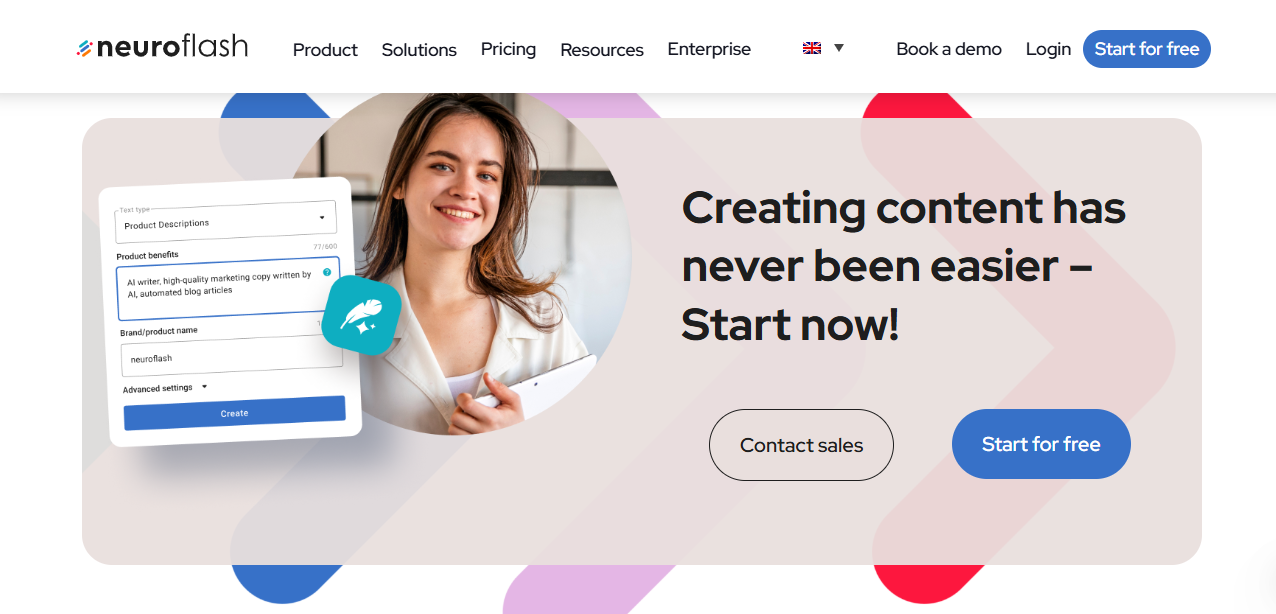Click the Contact sales button

[x=801, y=445]
